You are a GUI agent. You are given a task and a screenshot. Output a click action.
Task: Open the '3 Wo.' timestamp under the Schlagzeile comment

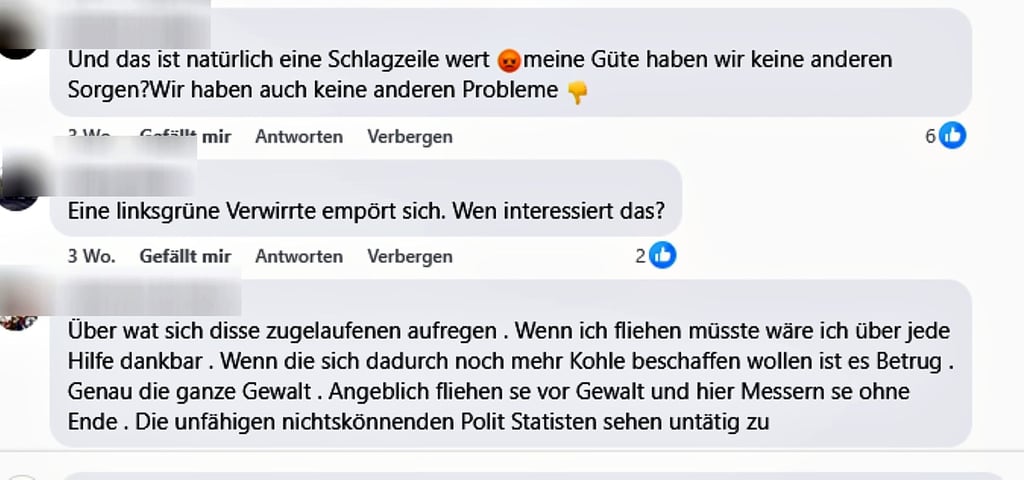[91, 137]
